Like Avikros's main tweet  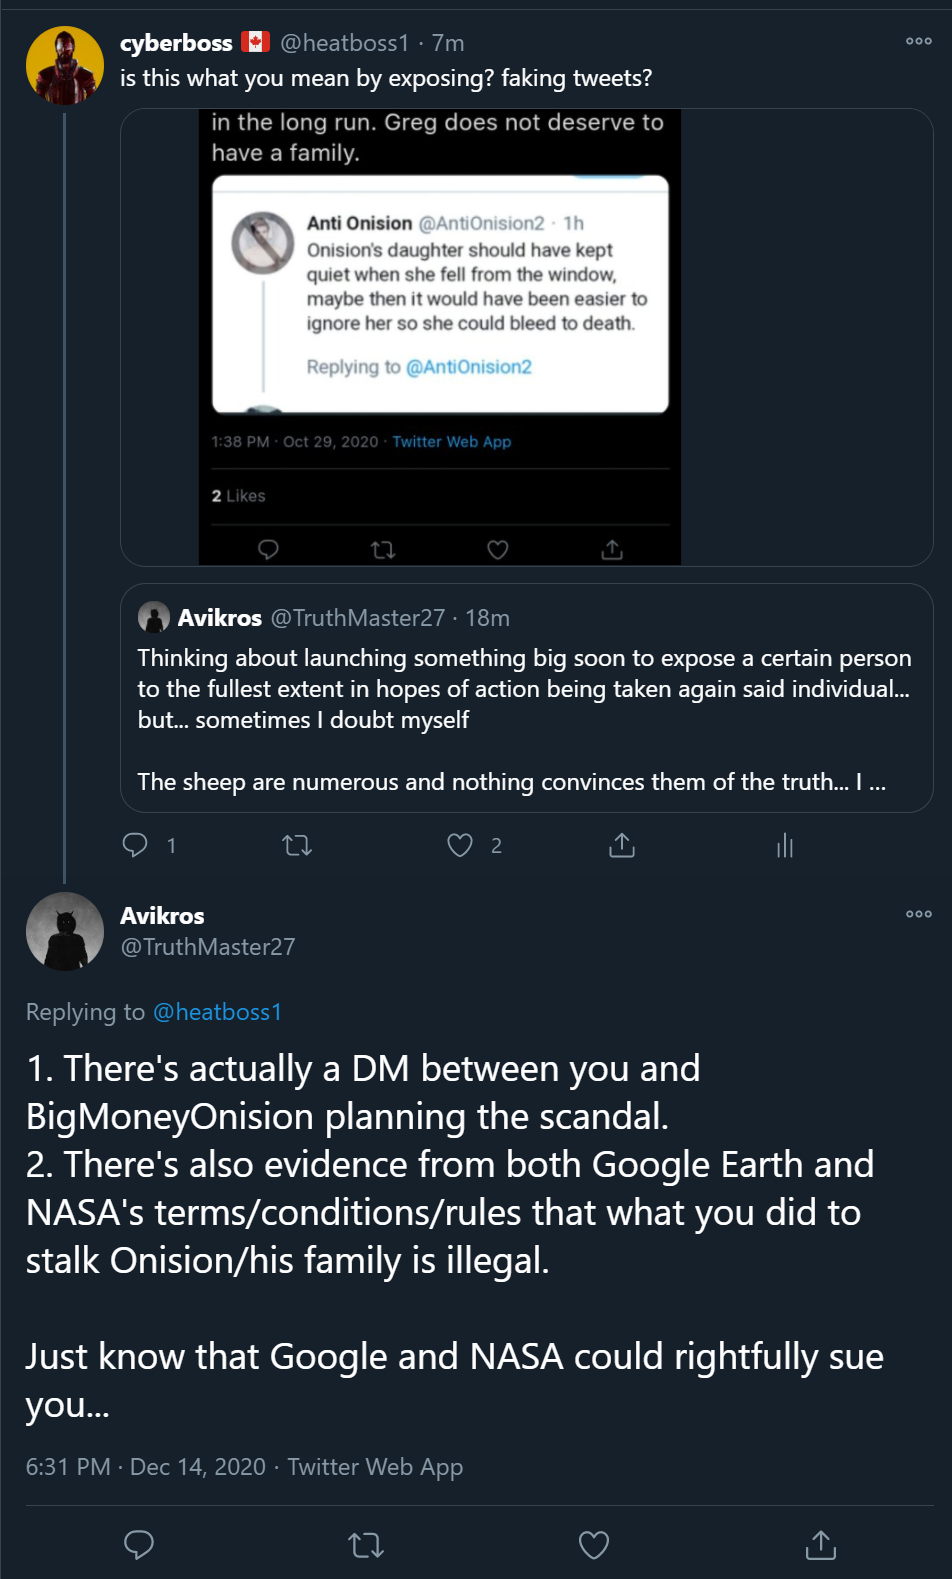(594, 1545)
